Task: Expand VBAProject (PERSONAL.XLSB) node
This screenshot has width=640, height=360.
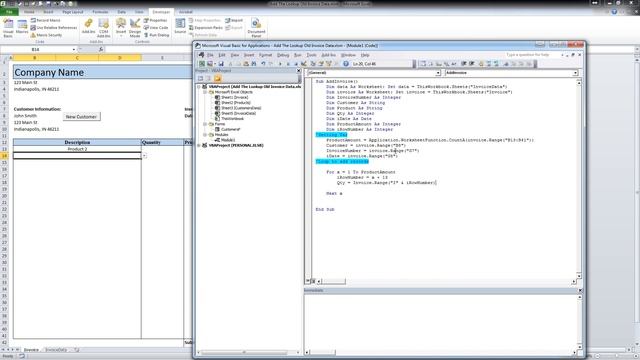Action: coord(199,145)
